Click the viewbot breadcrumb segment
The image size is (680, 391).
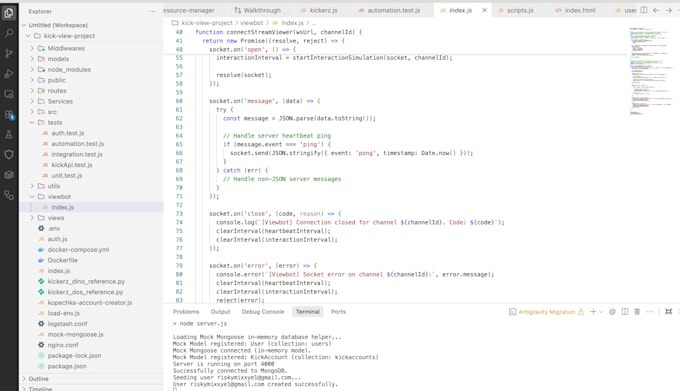pos(252,23)
